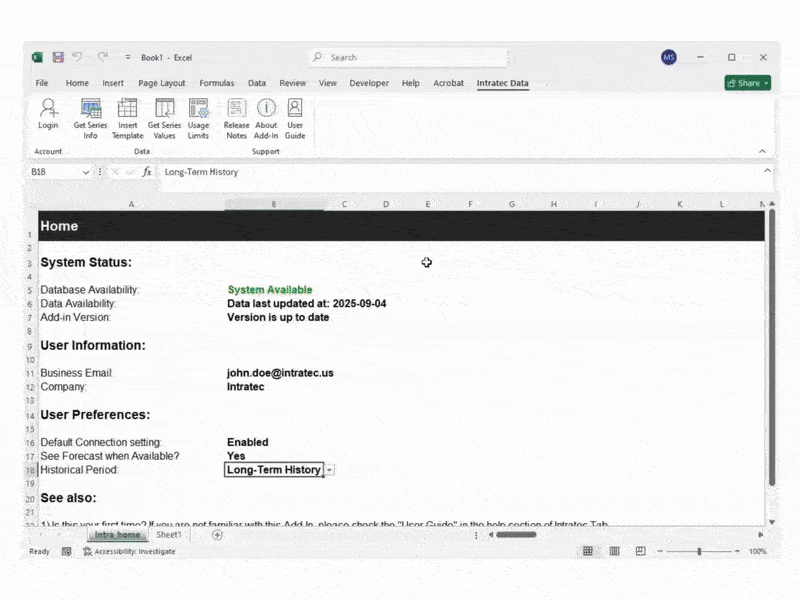
Task: Click inside the Search box
Action: [x=400, y=58]
